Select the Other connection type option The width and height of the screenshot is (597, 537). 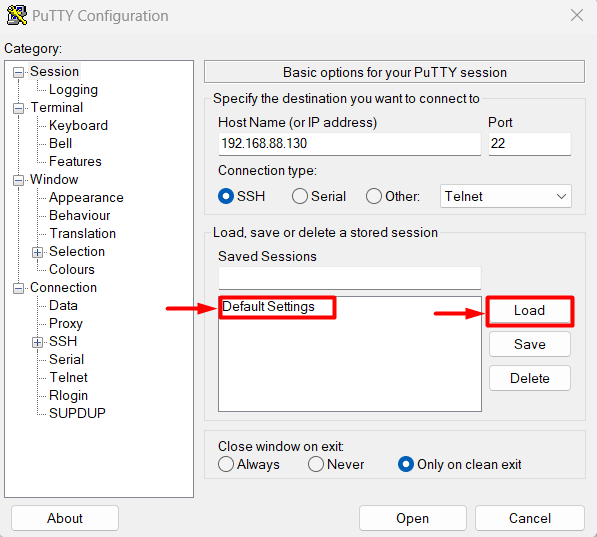click(x=374, y=197)
